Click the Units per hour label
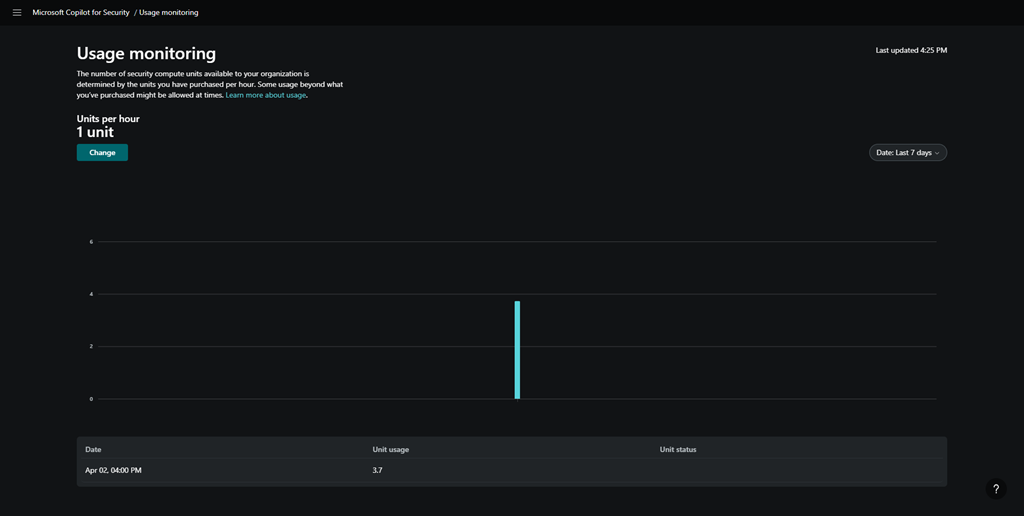The height and width of the screenshot is (516, 1024). tap(108, 118)
